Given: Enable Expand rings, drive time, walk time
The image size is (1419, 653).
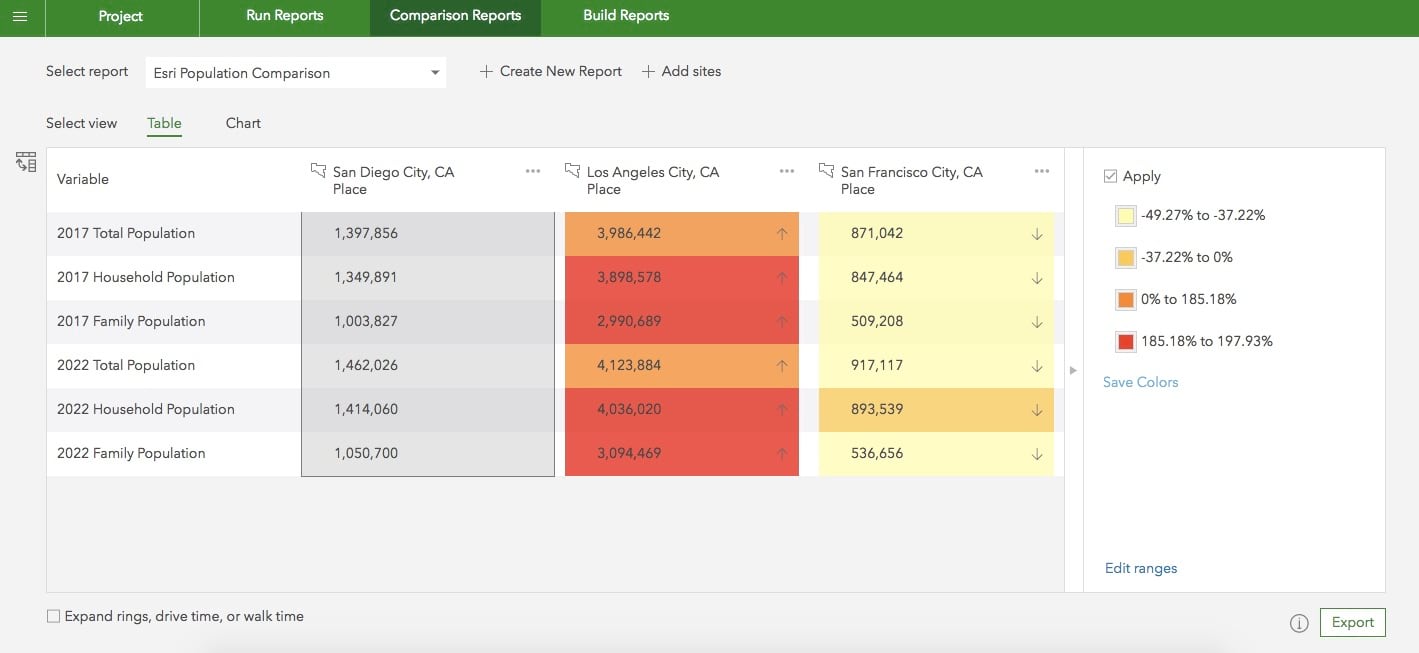Looking at the screenshot, I should tap(54, 617).
